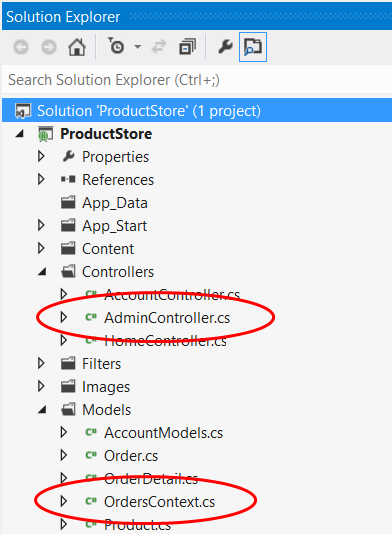
Task: Click the Content folder icon
Action: pyautogui.click(x=68, y=248)
